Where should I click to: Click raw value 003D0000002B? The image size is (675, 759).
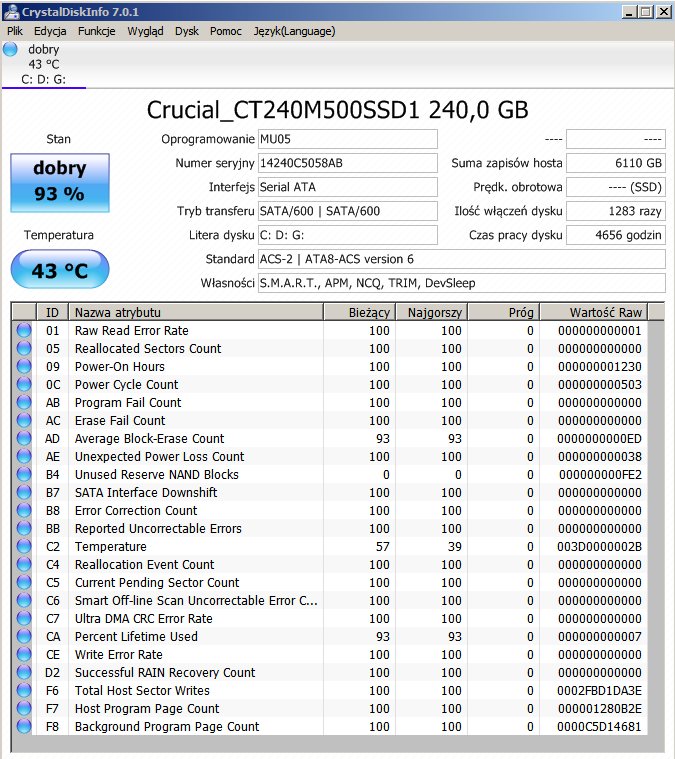pos(599,546)
